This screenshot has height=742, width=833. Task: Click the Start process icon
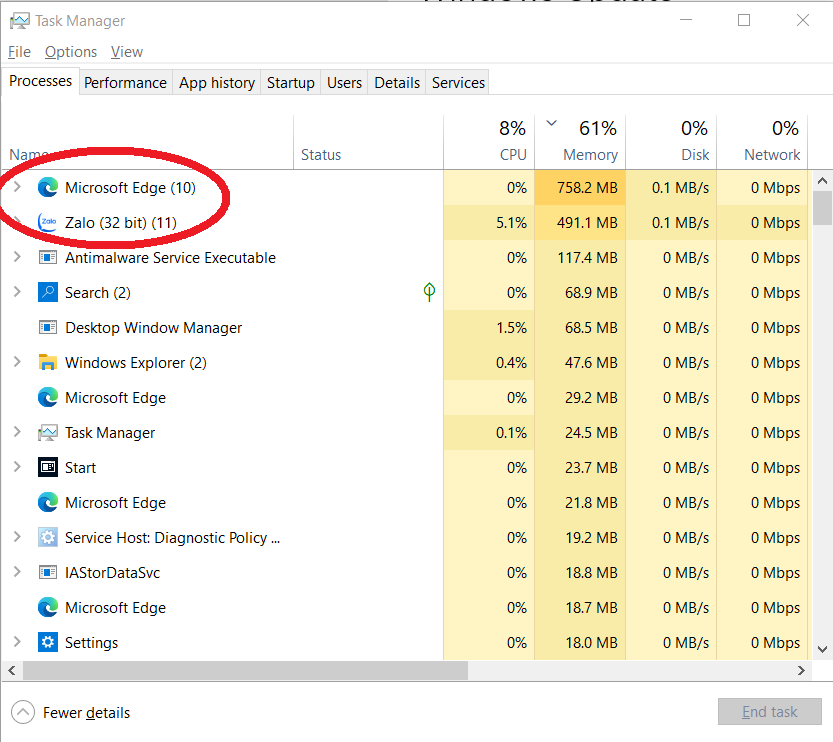(48, 467)
